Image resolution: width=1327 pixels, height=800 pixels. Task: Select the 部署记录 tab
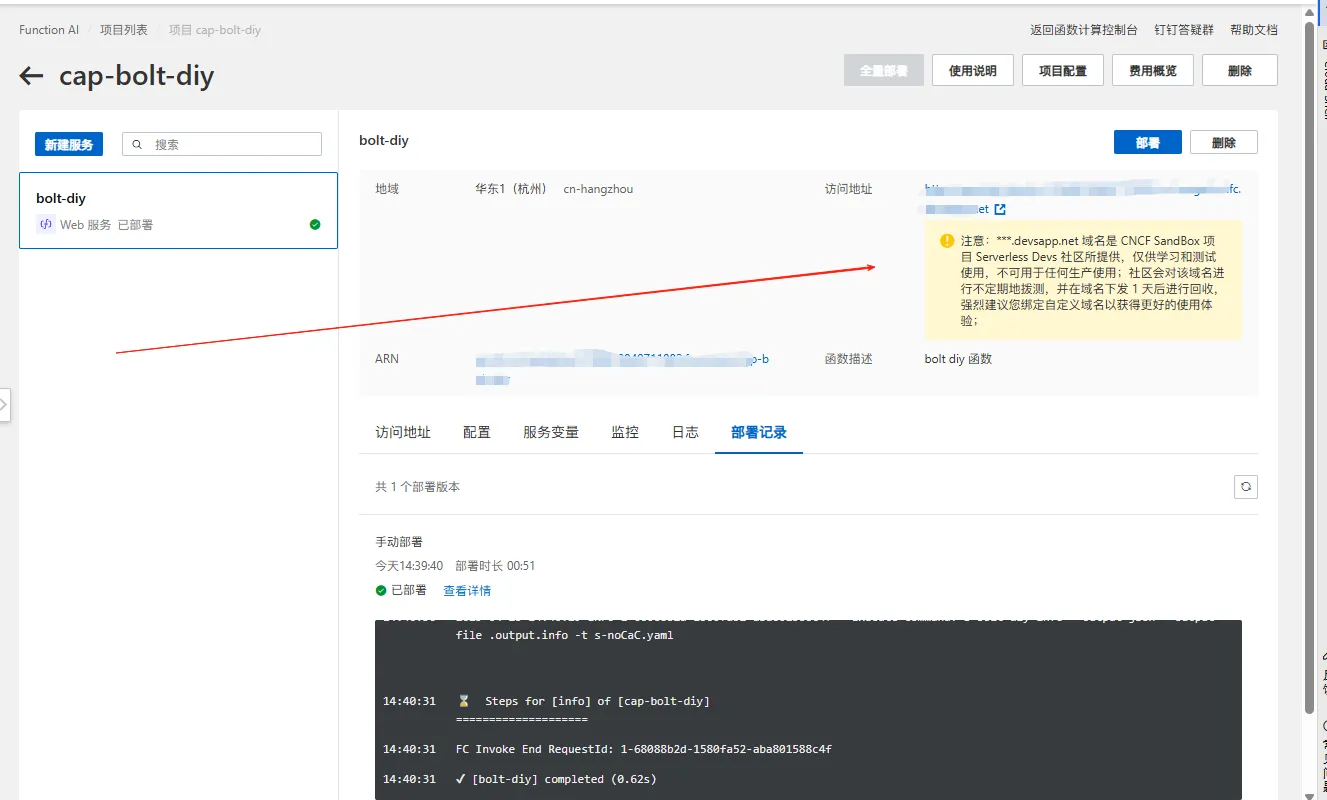point(759,432)
